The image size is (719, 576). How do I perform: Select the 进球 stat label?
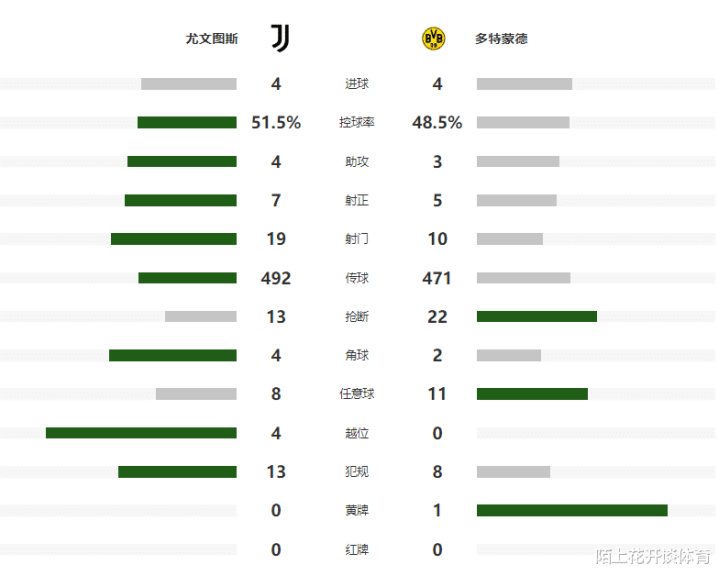(x=357, y=84)
